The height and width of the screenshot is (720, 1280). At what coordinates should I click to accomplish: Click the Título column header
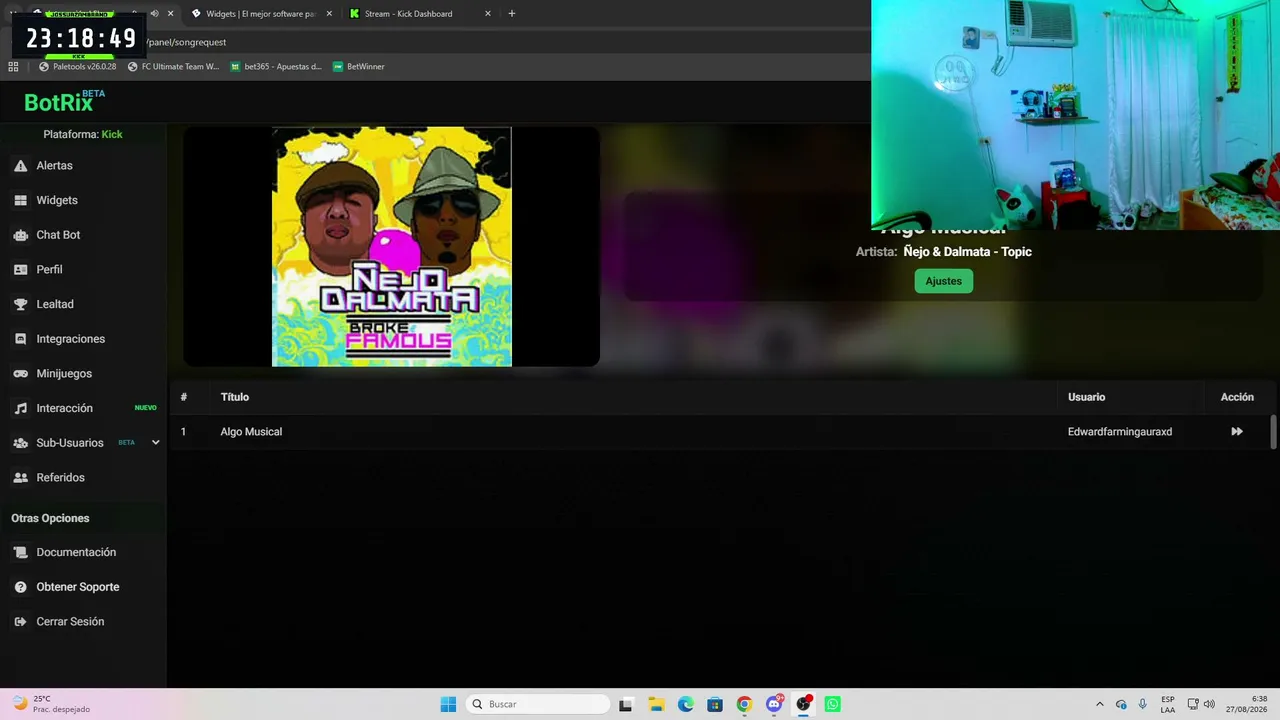(x=235, y=397)
